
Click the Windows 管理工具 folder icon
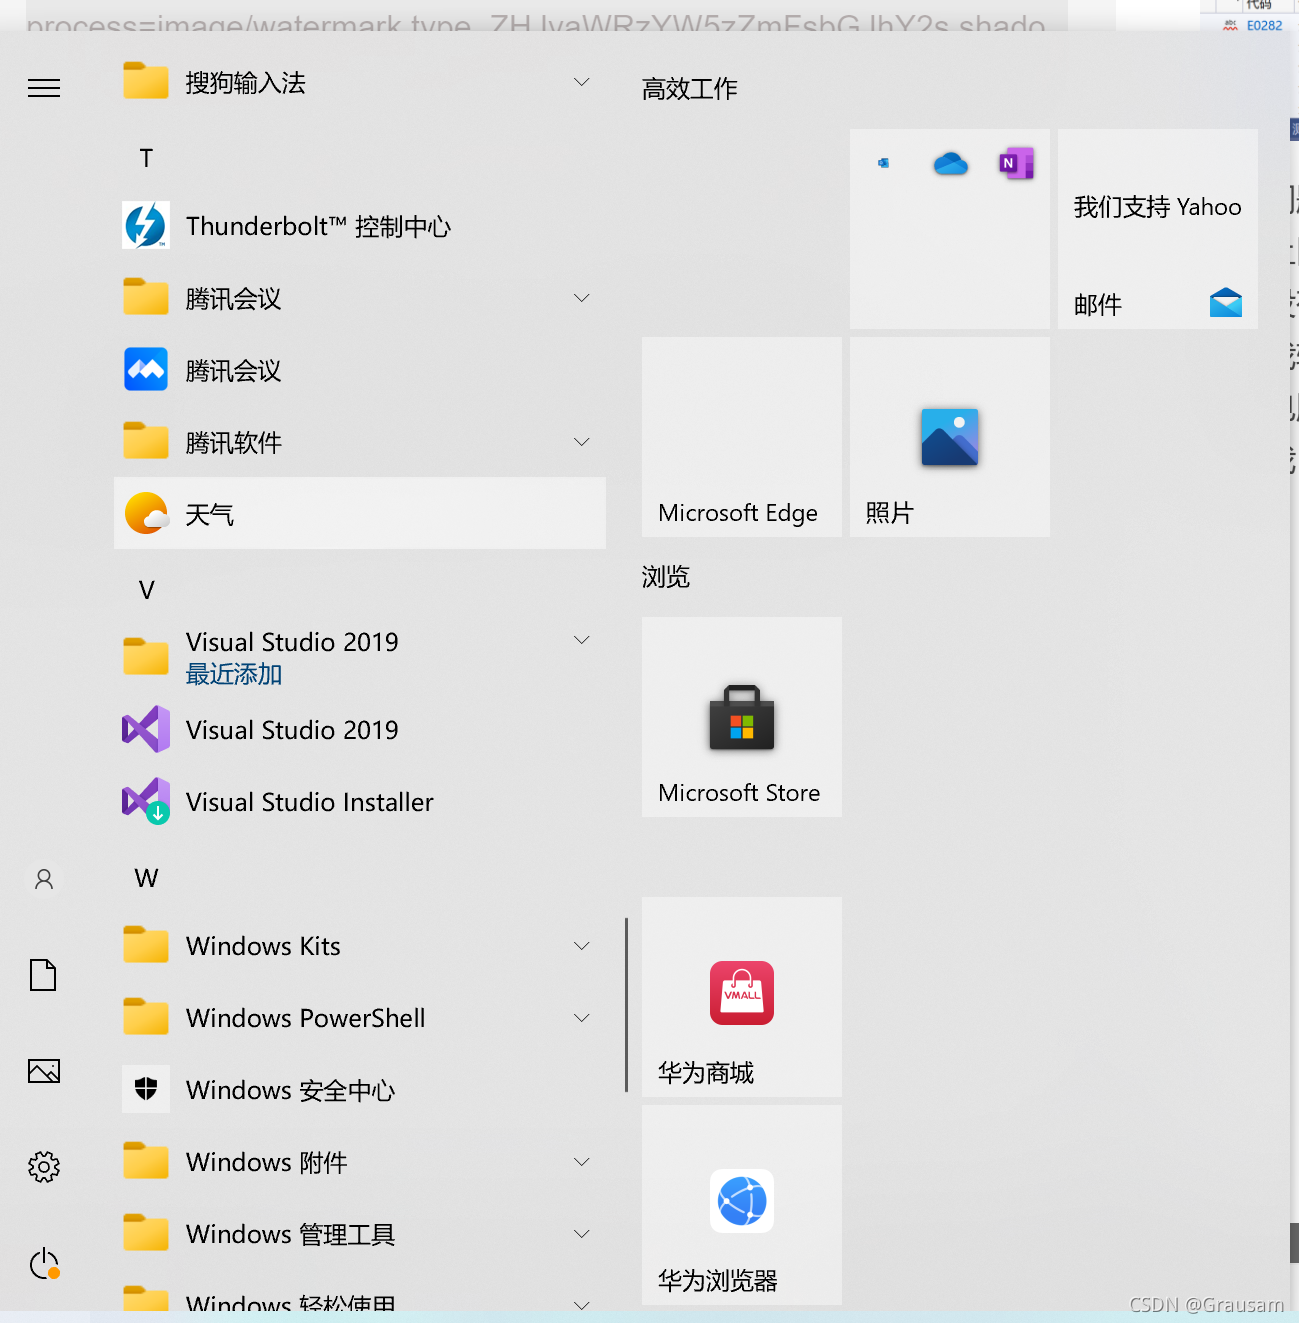pyautogui.click(x=146, y=1233)
